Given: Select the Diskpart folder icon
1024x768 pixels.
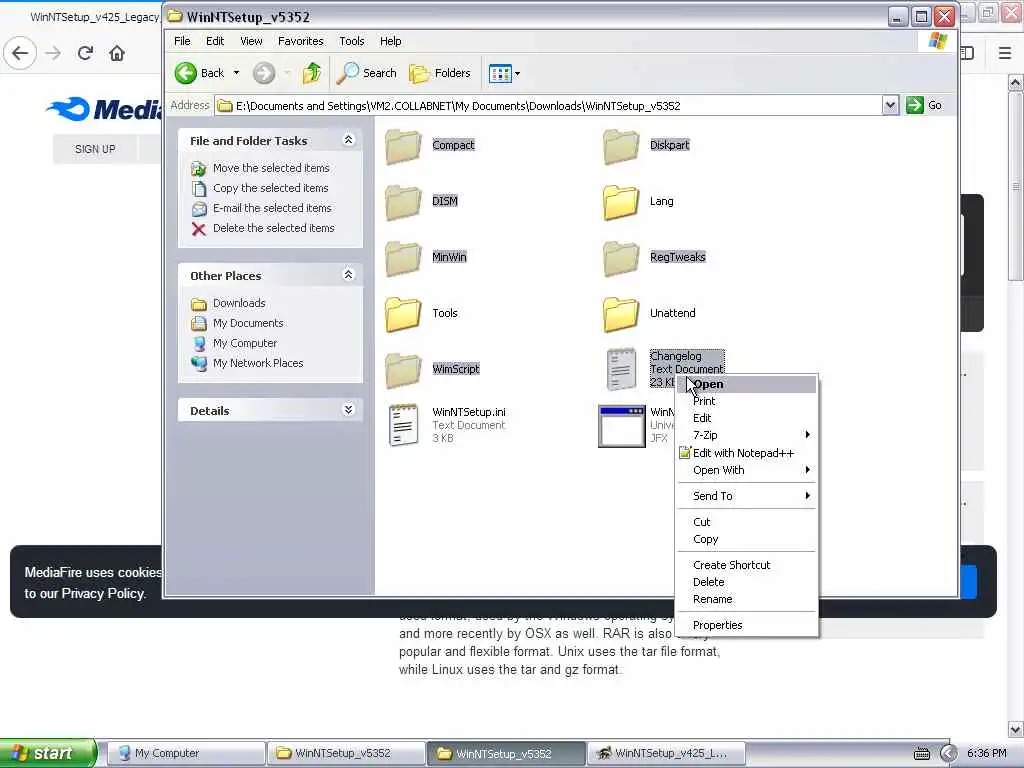Looking at the screenshot, I should click(620, 146).
